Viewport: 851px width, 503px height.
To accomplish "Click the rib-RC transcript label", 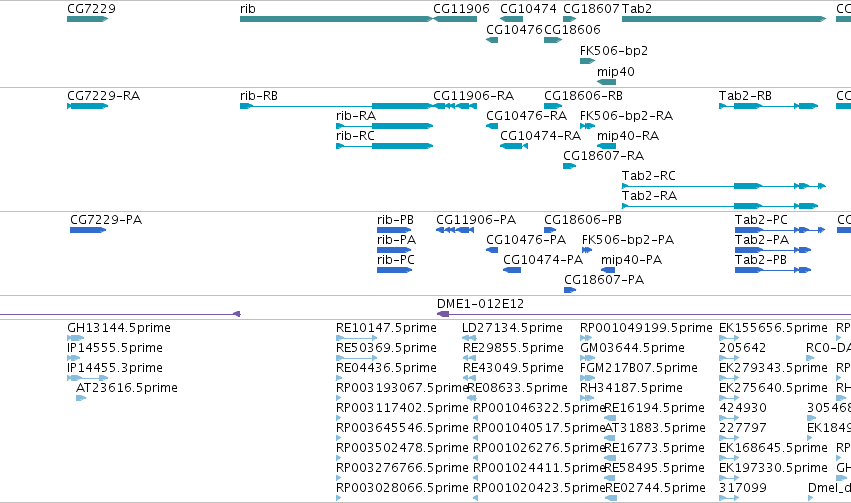I will [355, 136].
